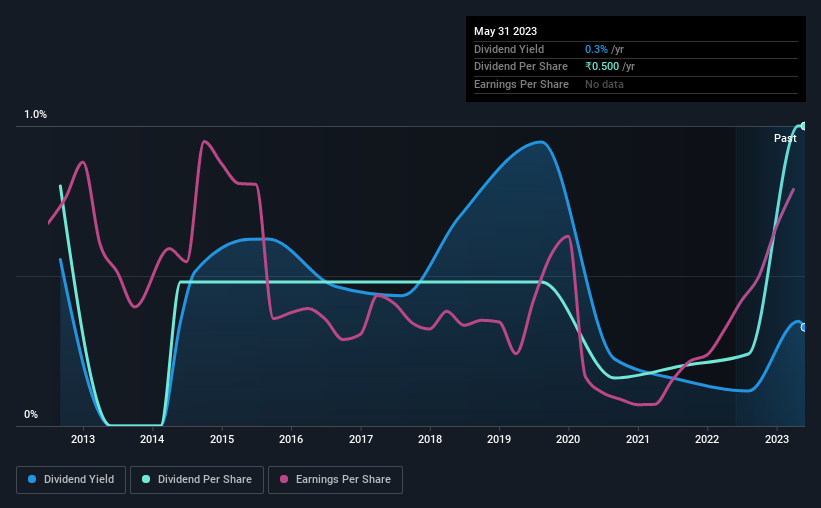Select the 2023 x-axis year label
This screenshot has width=821, height=508.
pos(776,439)
